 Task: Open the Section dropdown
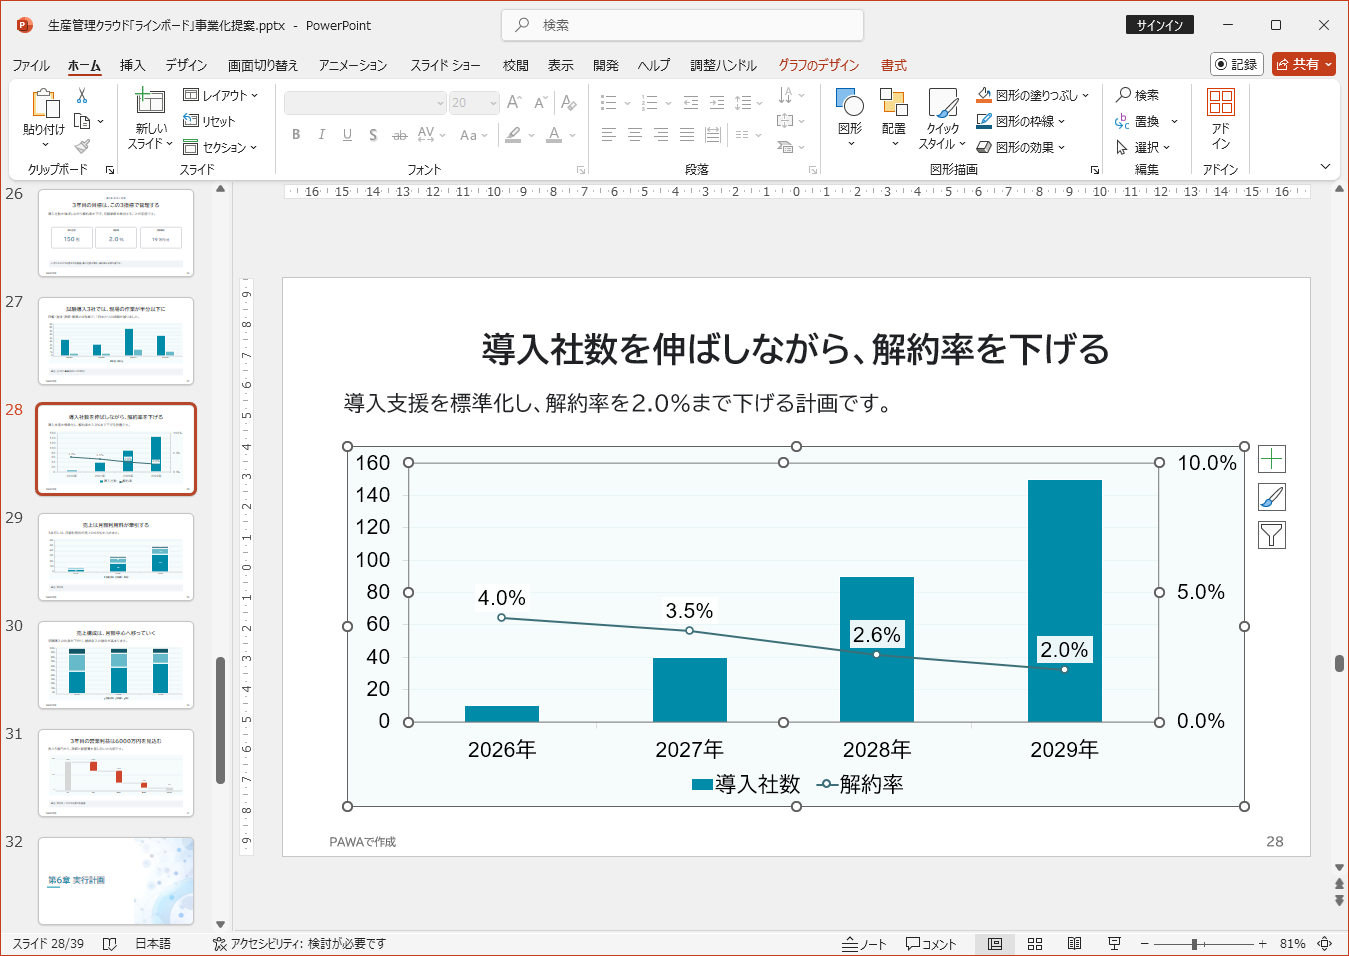220,147
